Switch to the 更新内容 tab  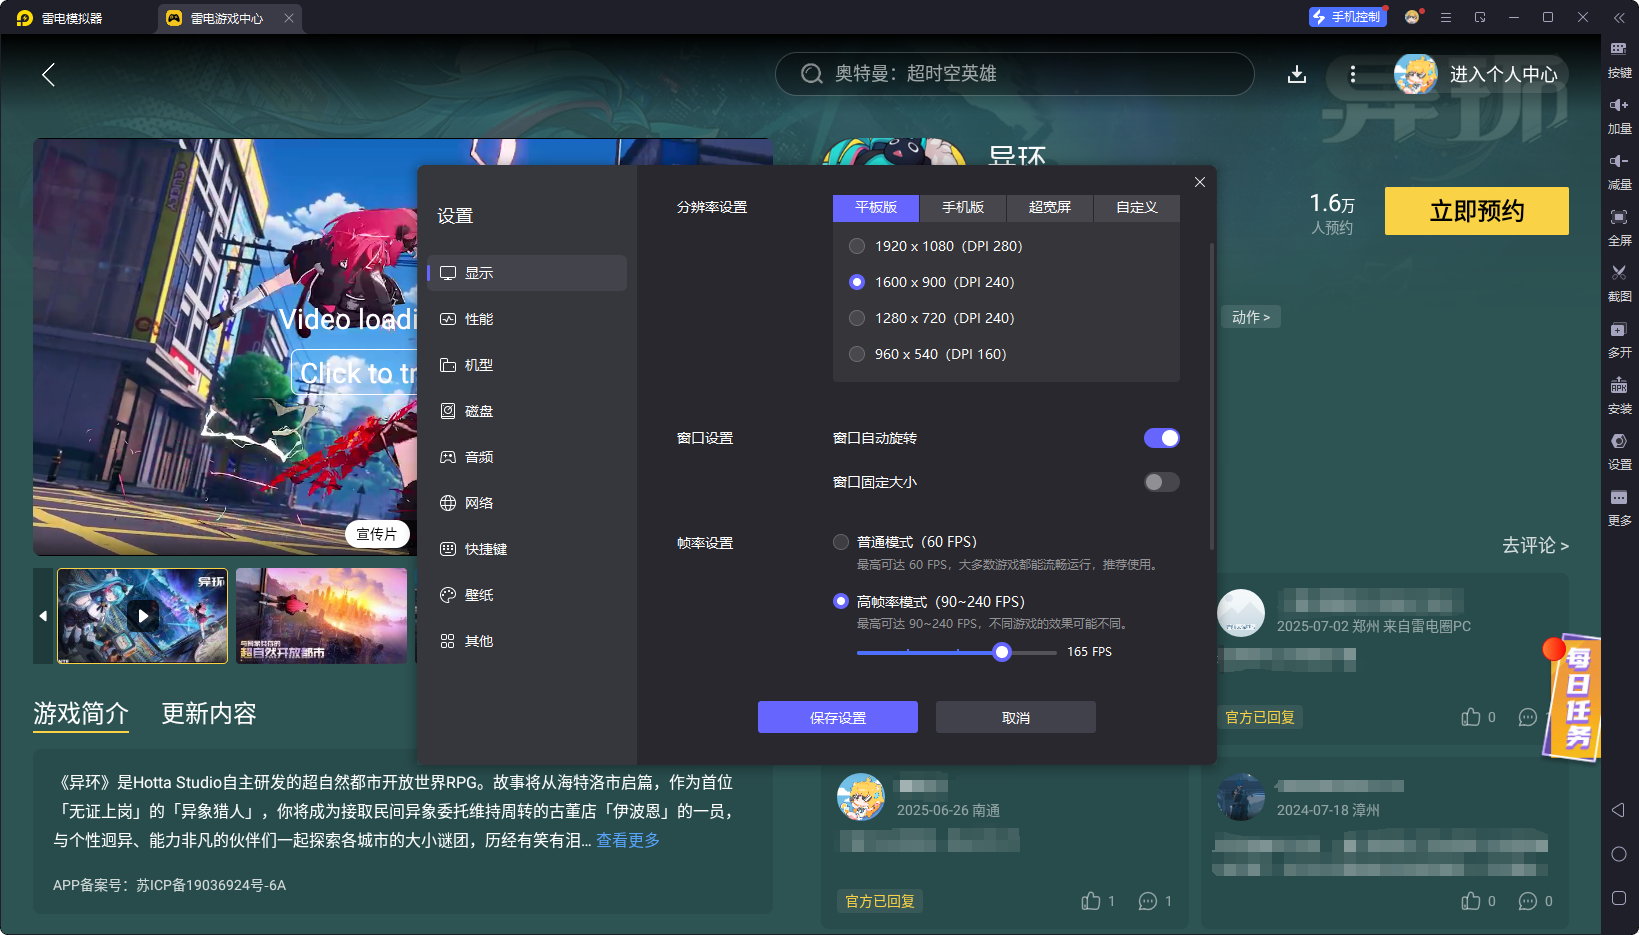(209, 713)
